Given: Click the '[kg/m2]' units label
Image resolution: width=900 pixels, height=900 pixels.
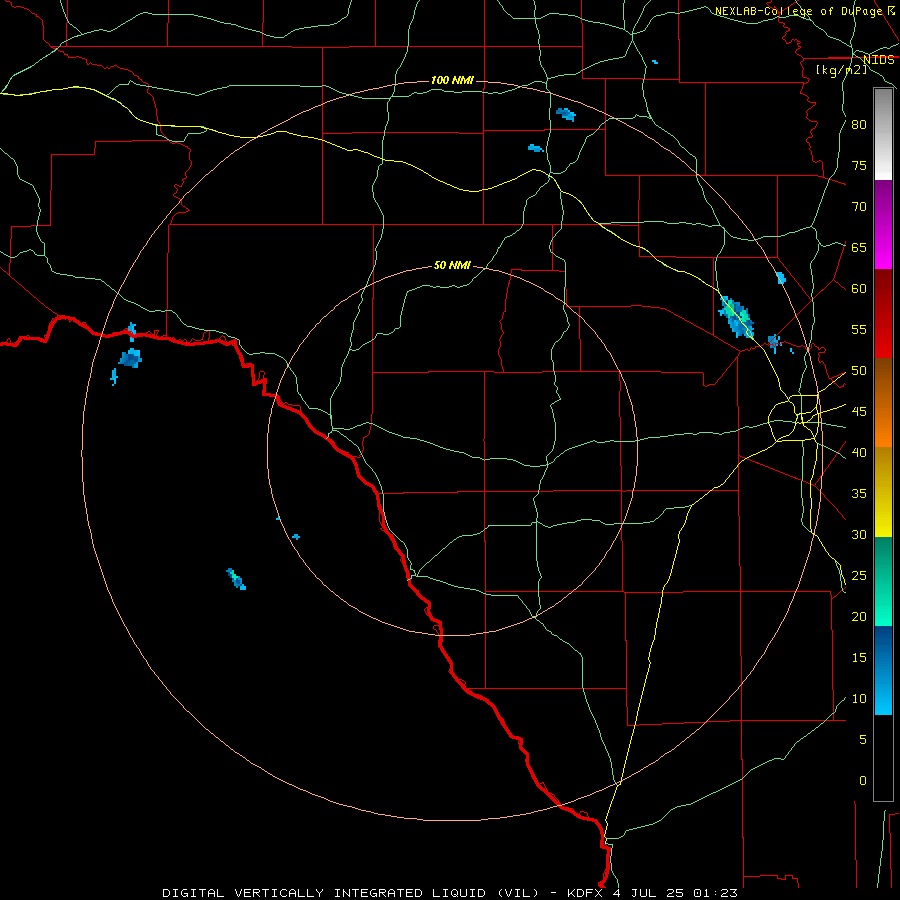Looking at the screenshot, I should pyautogui.click(x=841, y=70).
